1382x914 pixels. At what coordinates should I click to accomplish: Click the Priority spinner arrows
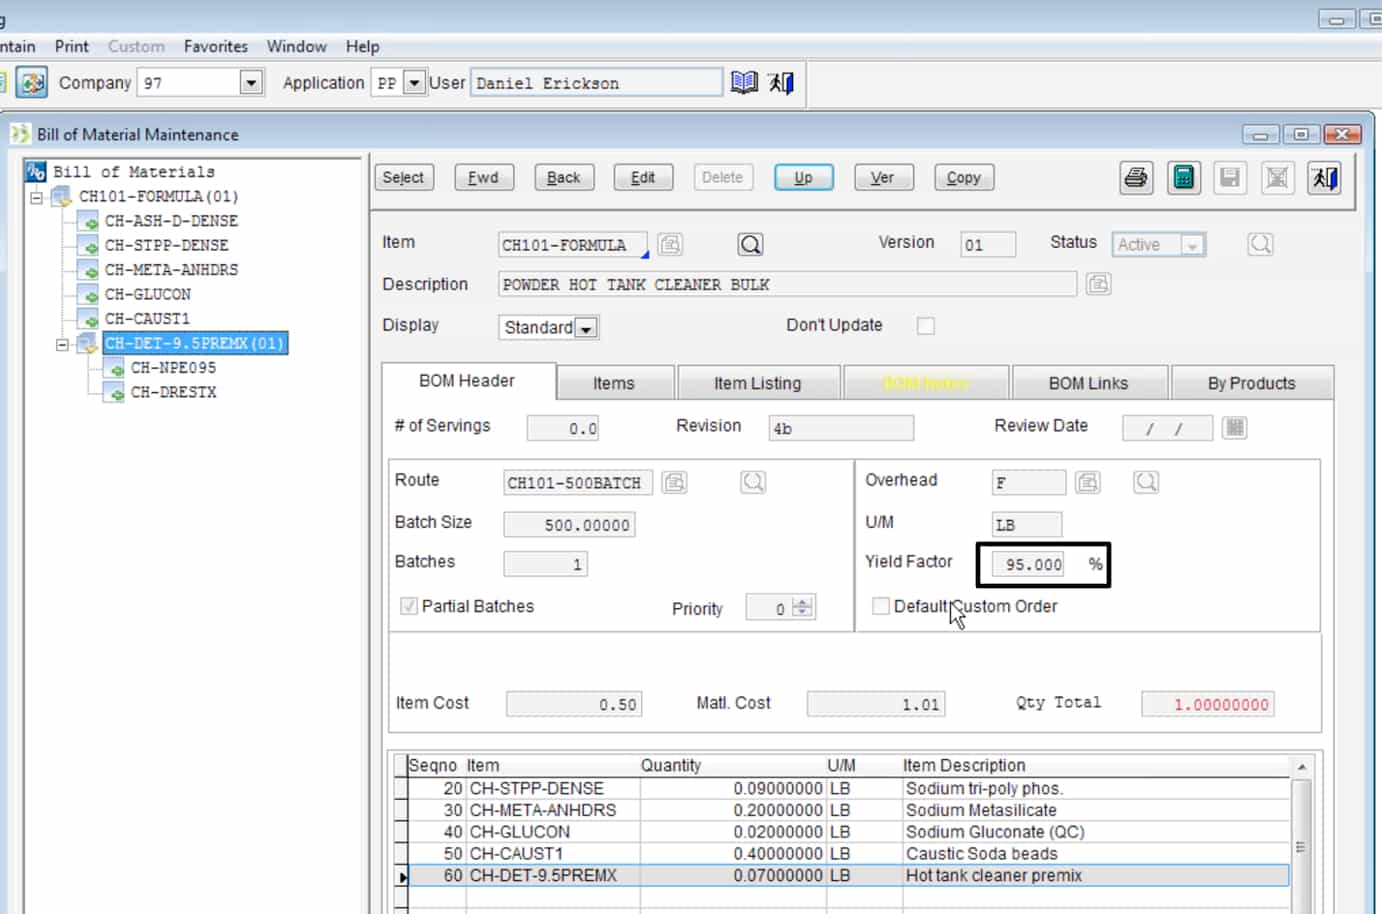tap(803, 607)
